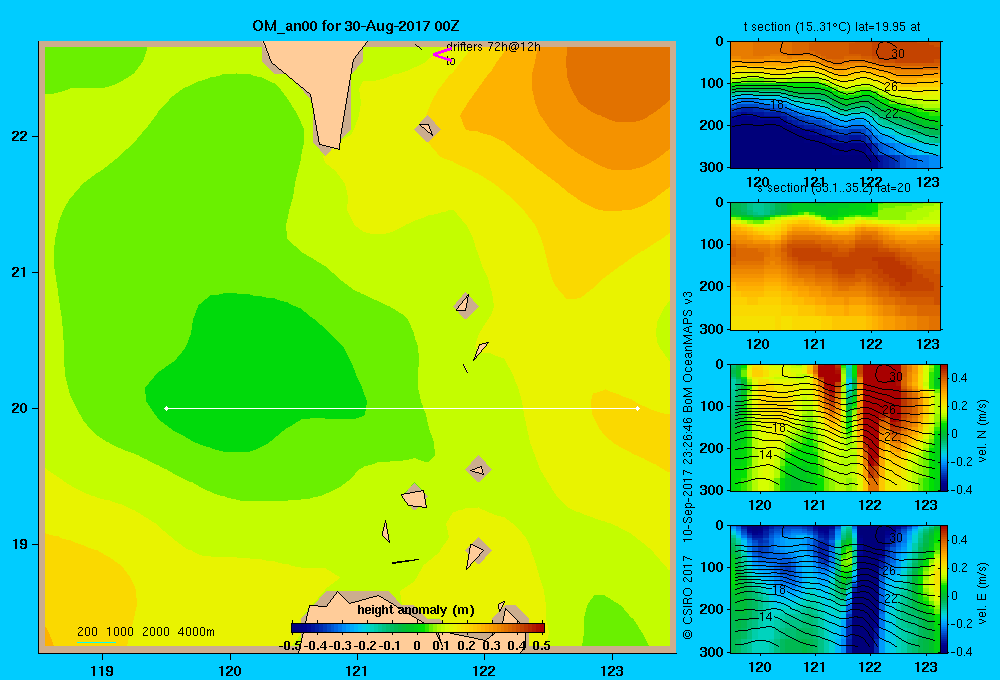1000x680 pixels.
Task: Click the small island east of Taiwan near 22°N
Action: (x=427, y=129)
